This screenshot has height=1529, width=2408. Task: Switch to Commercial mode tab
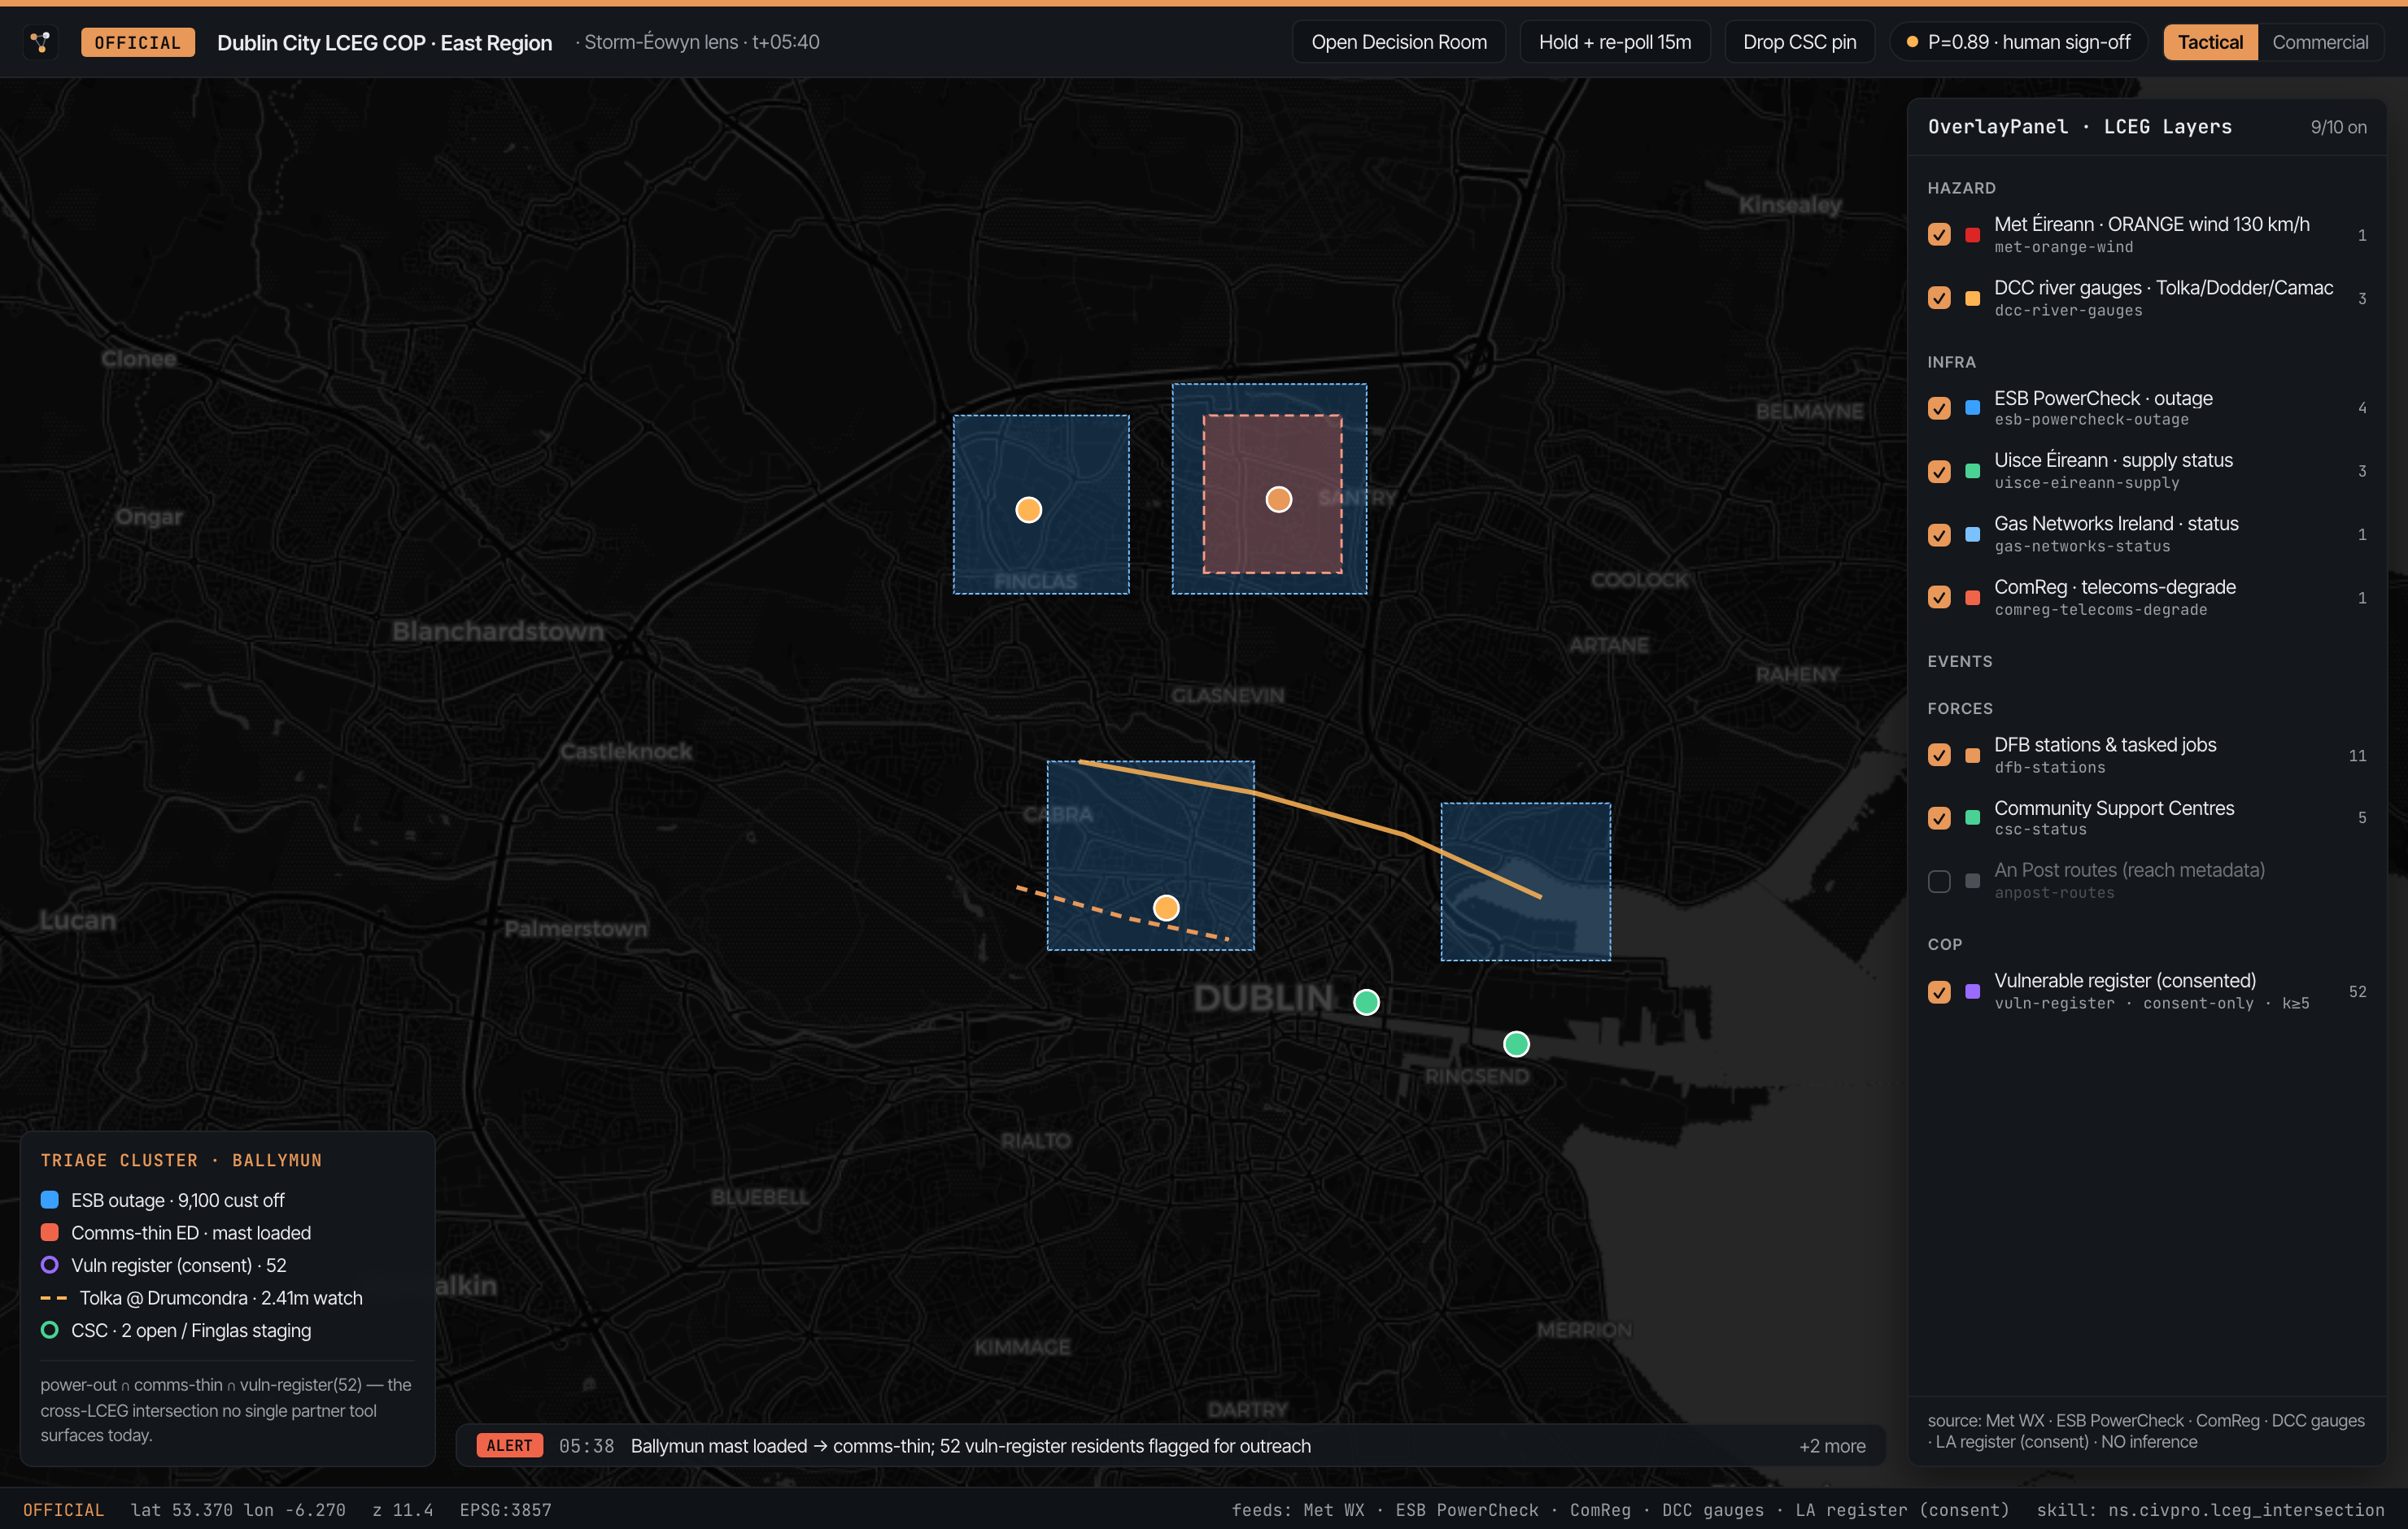pyautogui.click(x=2319, y=42)
